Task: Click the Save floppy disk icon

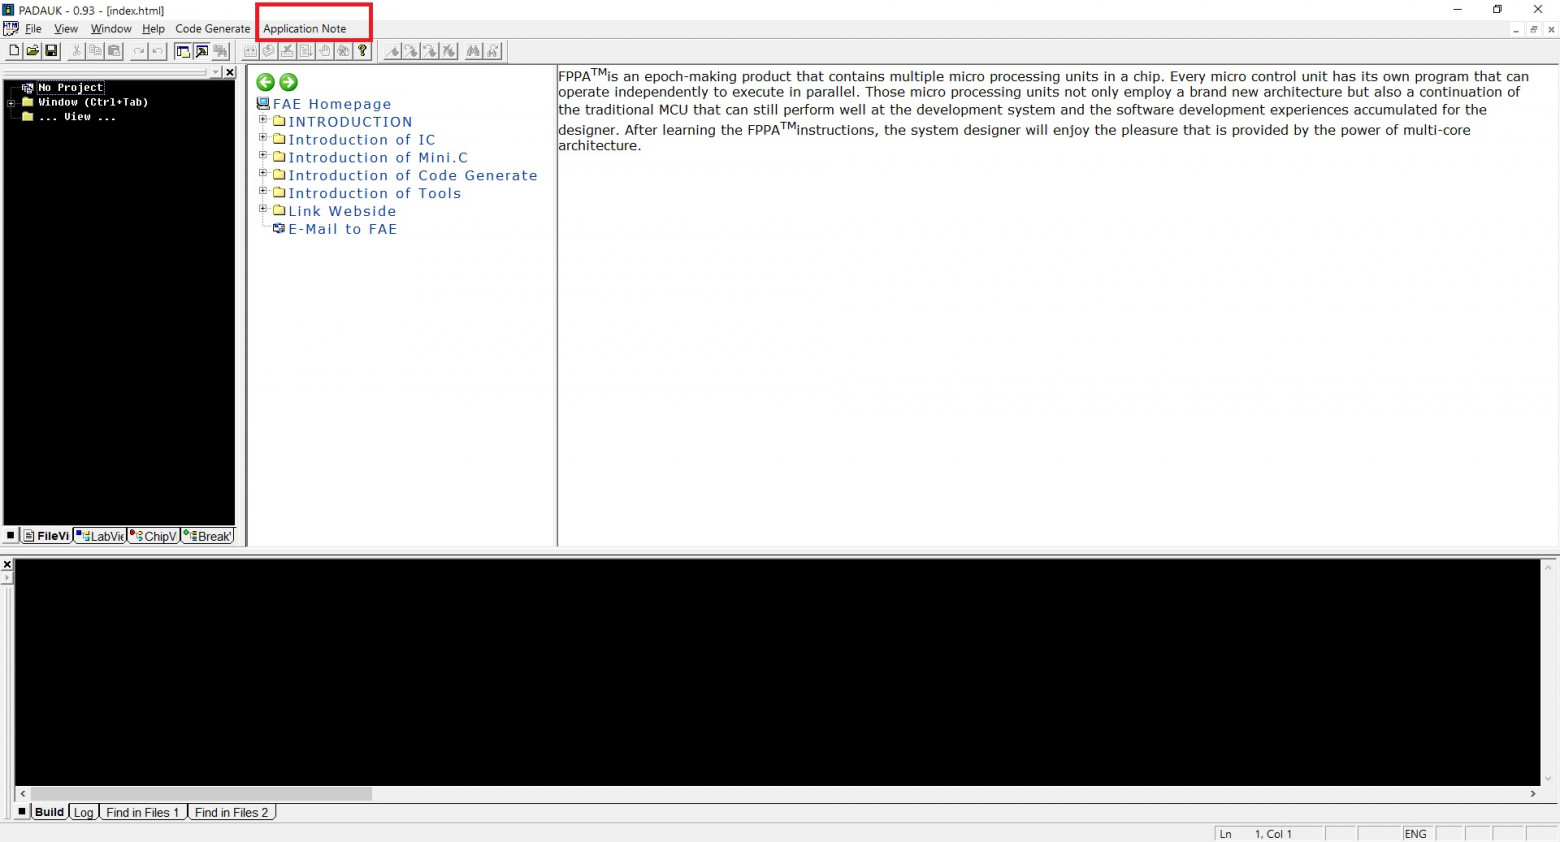Action: pyautogui.click(x=52, y=51)
